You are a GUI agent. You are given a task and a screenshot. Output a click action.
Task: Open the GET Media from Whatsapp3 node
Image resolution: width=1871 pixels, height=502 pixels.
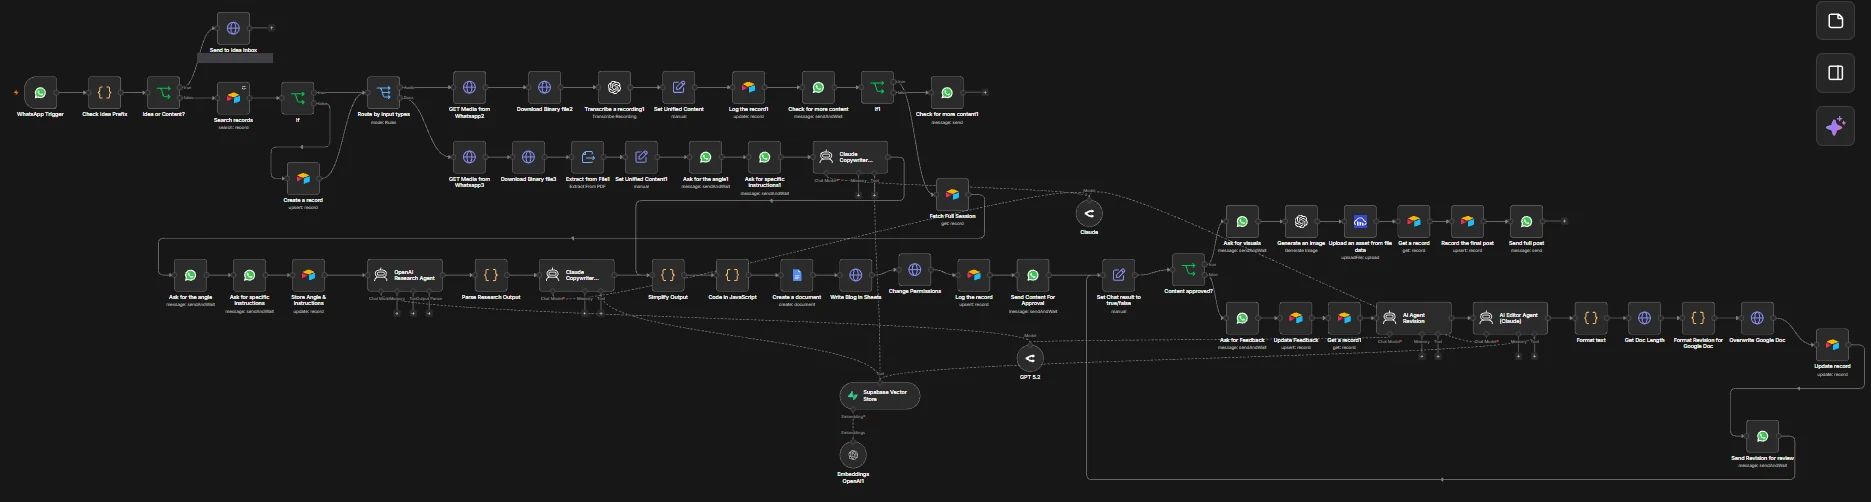click(x=469, y=157)
